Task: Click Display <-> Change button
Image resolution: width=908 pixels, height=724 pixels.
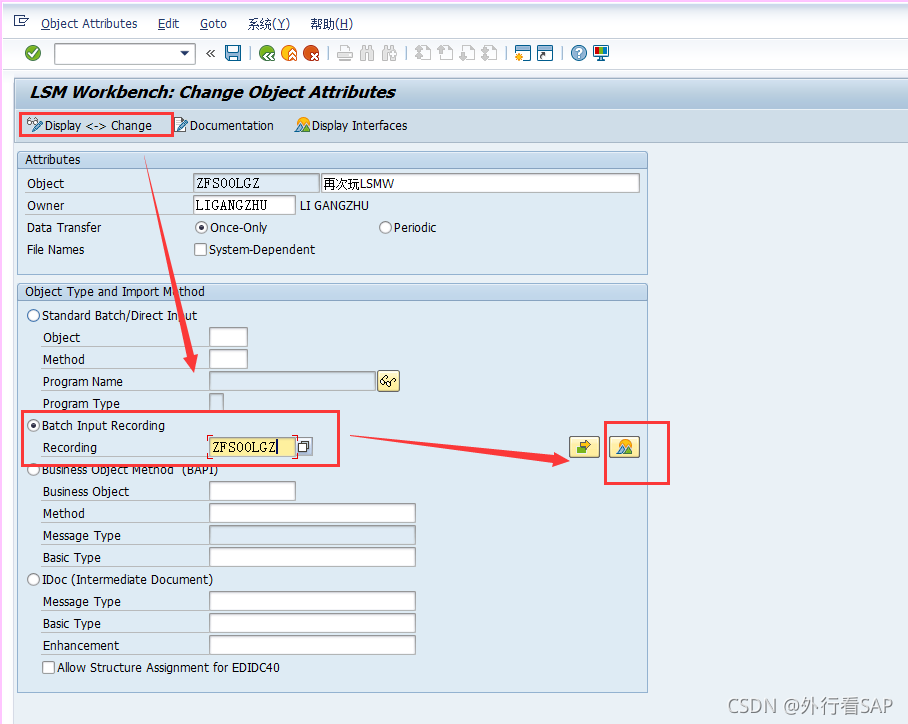Action: [90, 125]
